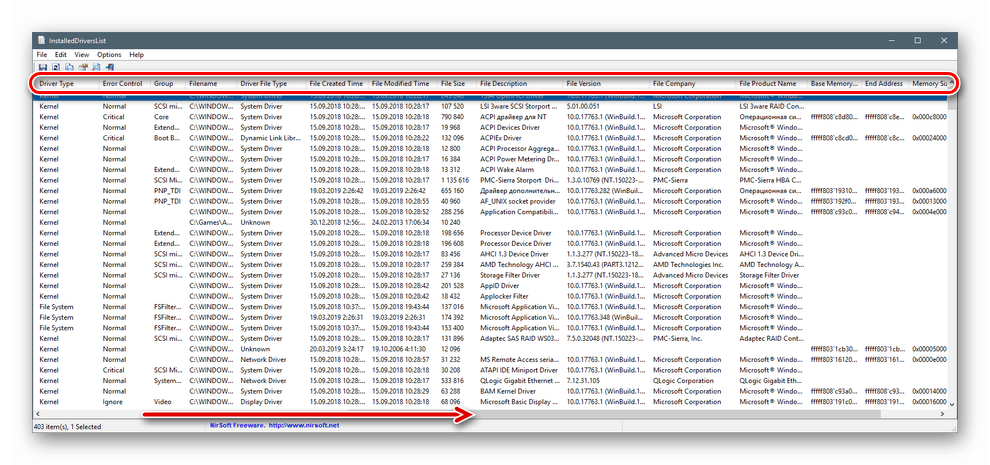Viewport: 990px width, 465px height.
Task: Click the File Modified Time column header
Action: tap(402, 83)
